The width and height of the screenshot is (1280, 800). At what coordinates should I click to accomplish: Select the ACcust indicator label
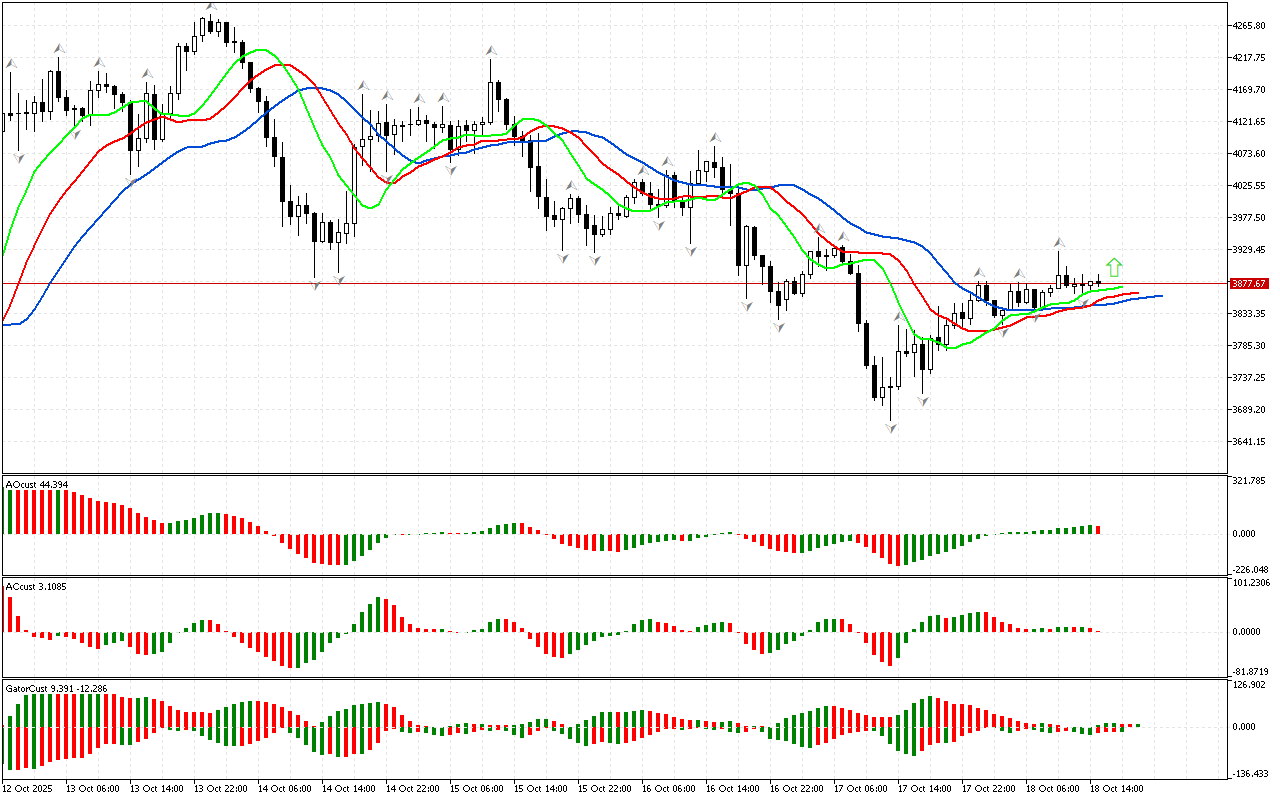[36, 586]
